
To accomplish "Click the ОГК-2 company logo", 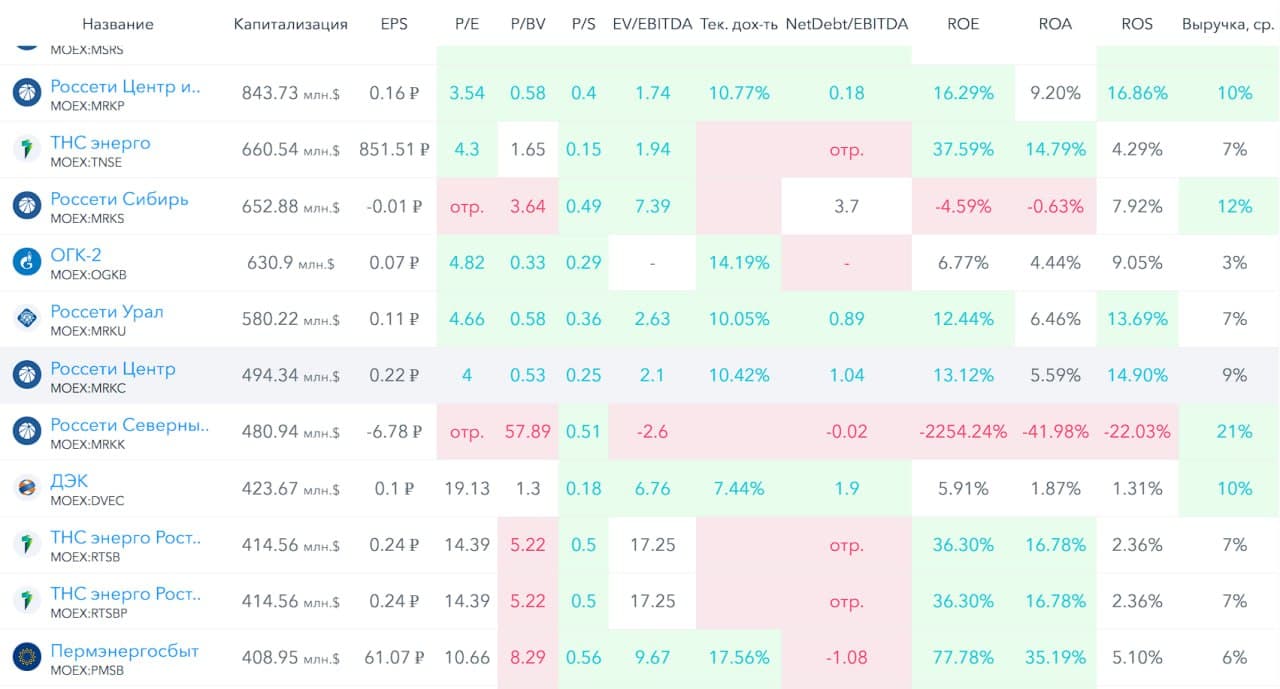I will point(26,263).
